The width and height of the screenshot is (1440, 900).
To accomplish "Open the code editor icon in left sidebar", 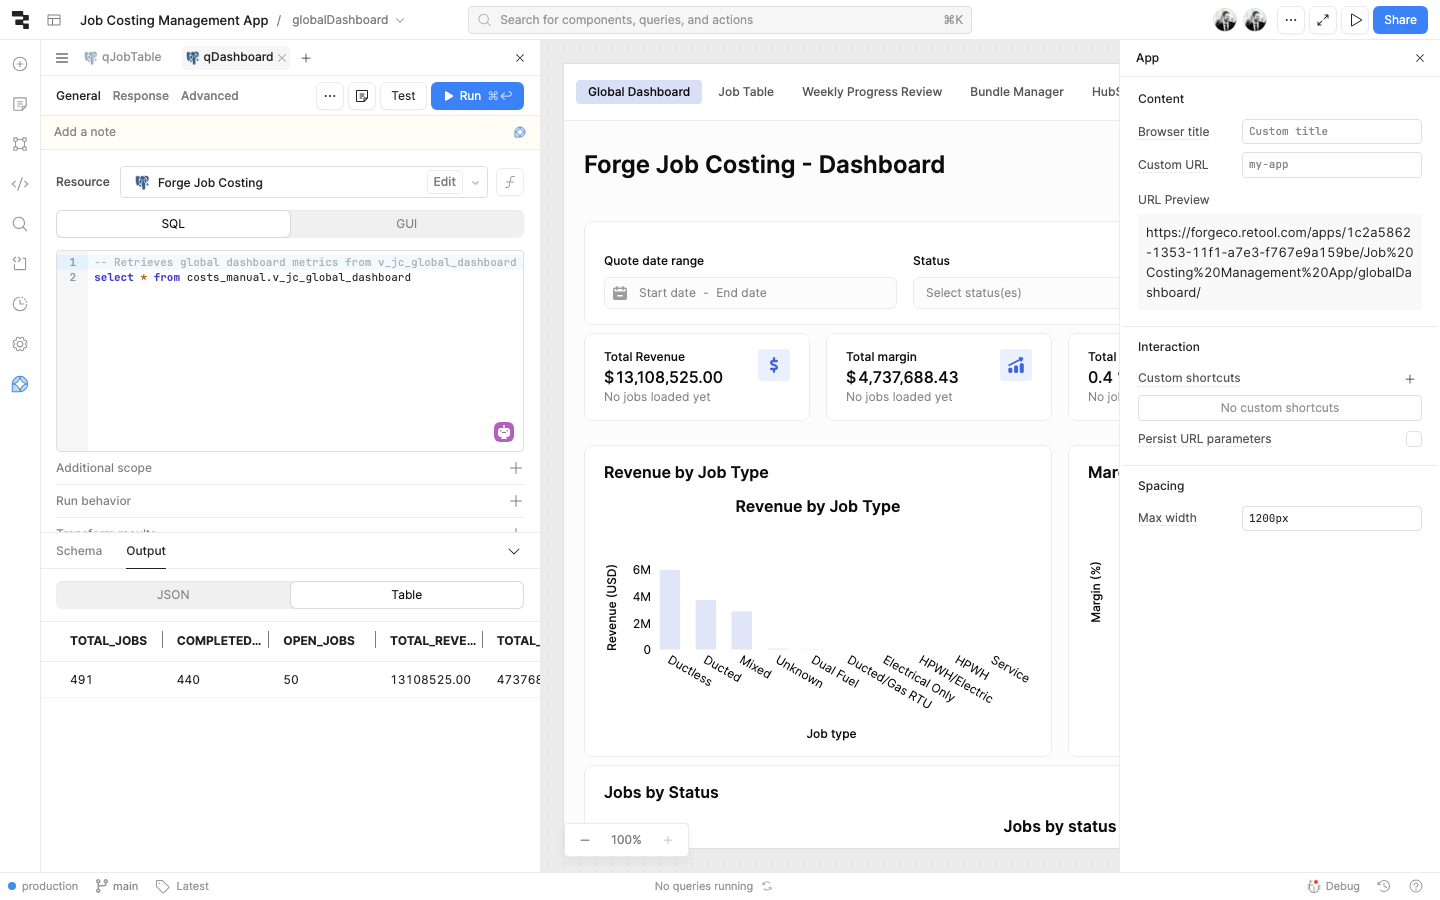I will click(x=20, y=184).
